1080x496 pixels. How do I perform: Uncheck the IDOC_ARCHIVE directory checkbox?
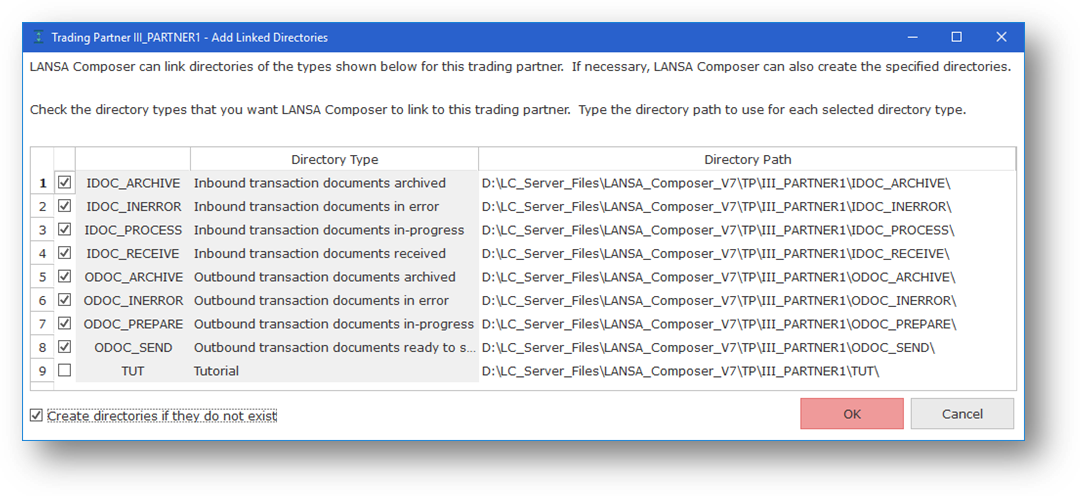click(x=65, y=183)
